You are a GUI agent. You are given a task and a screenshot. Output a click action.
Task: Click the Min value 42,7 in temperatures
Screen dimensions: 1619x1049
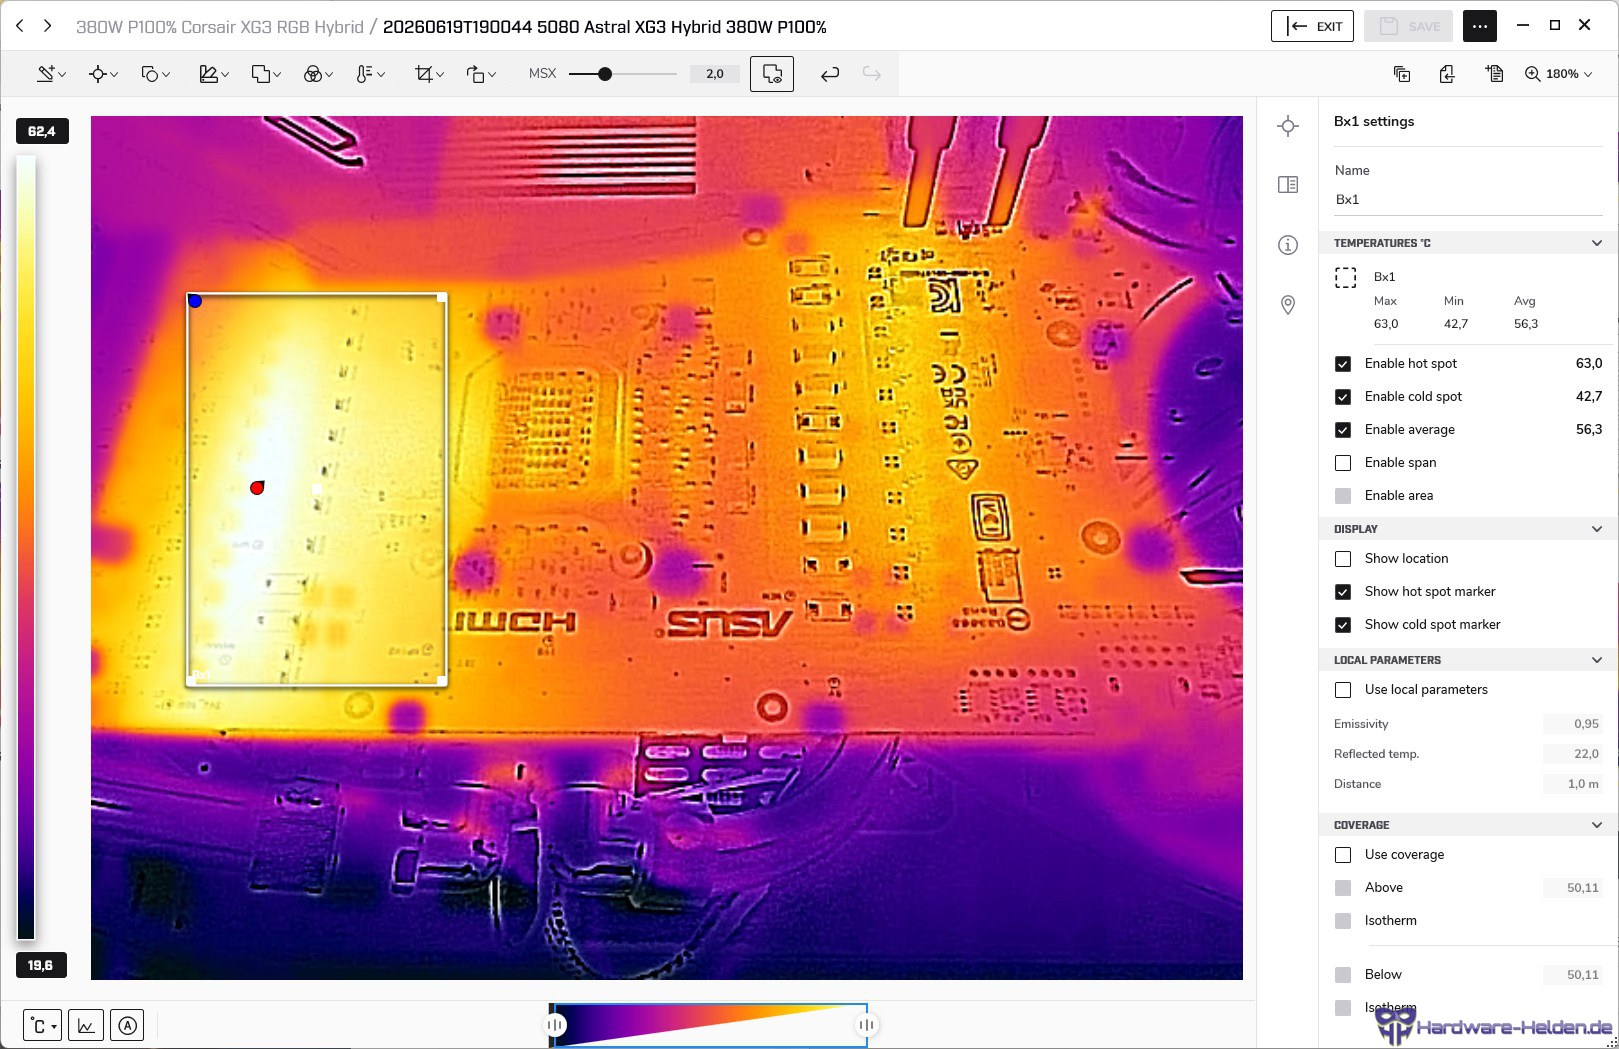tap(1456, 324)
